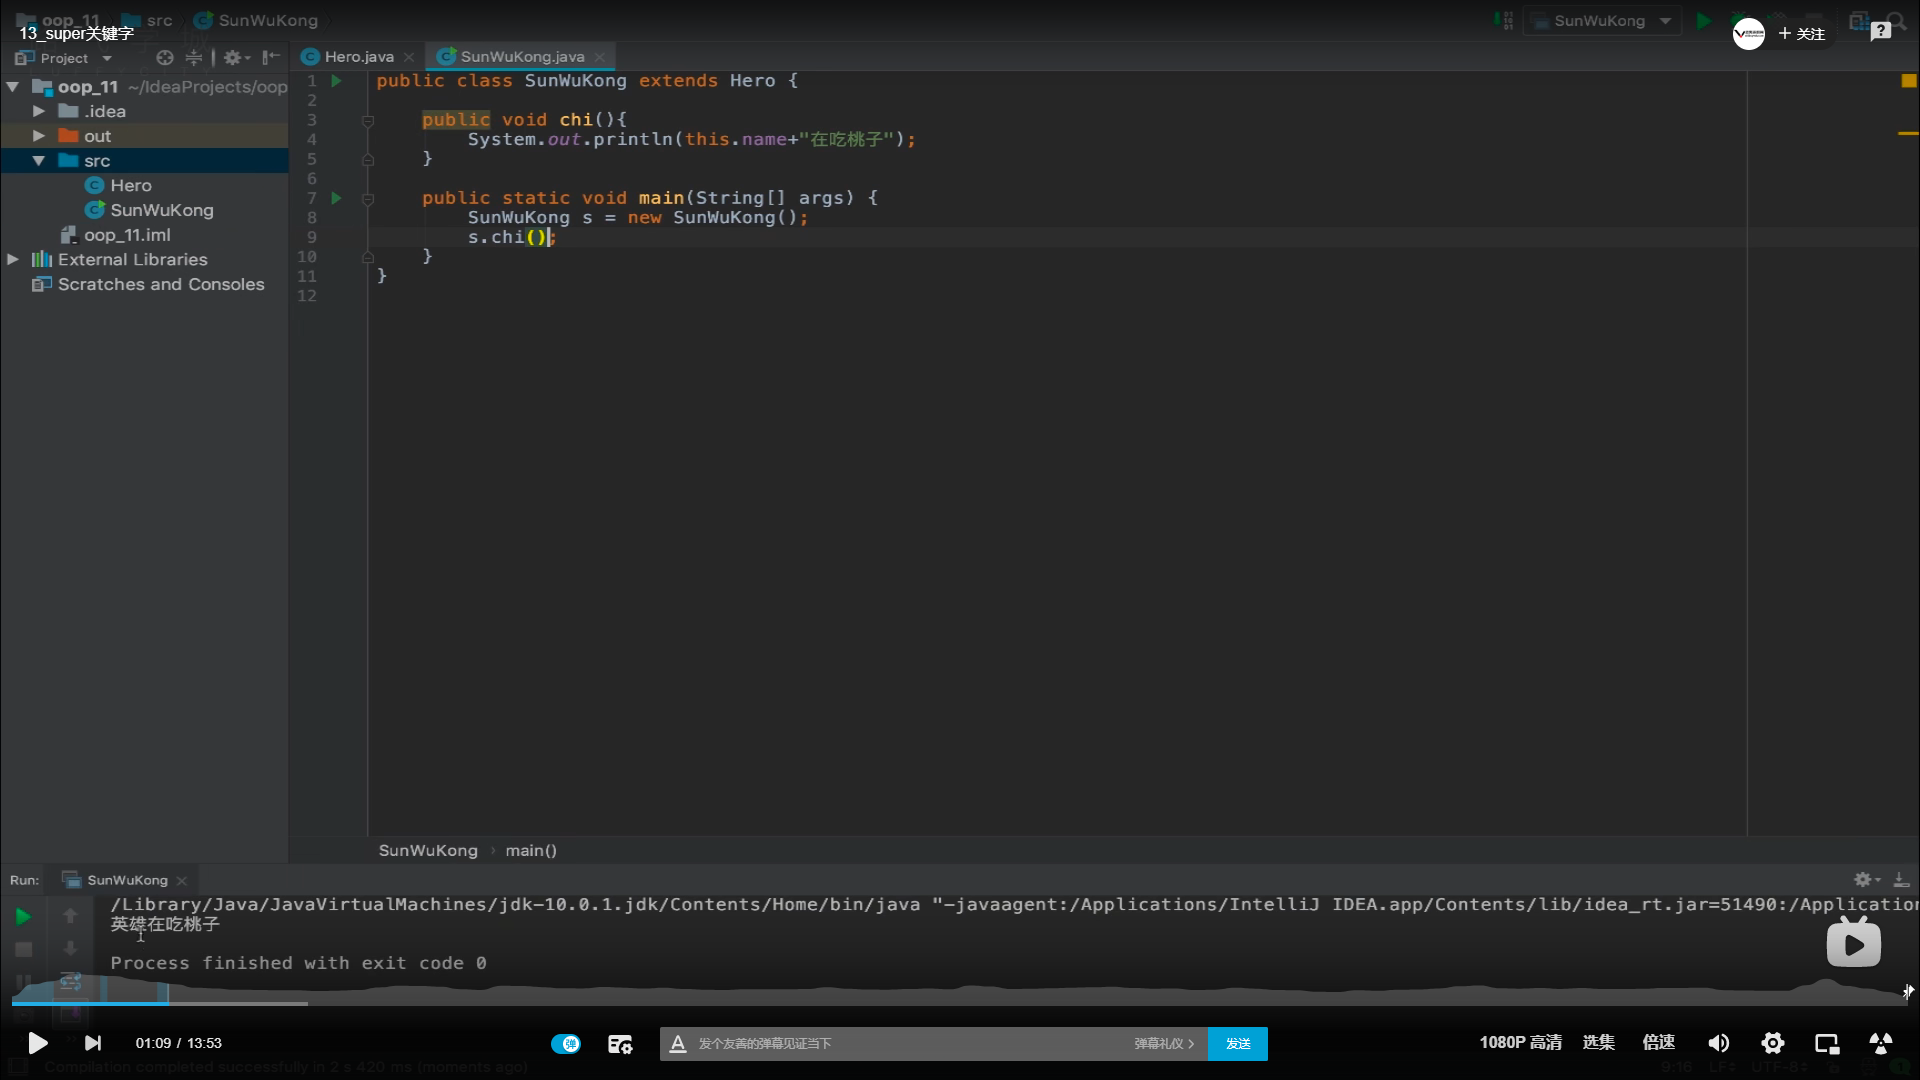
Task: Rerun SunWuKong with green run icon
Action: coord(23,916)
